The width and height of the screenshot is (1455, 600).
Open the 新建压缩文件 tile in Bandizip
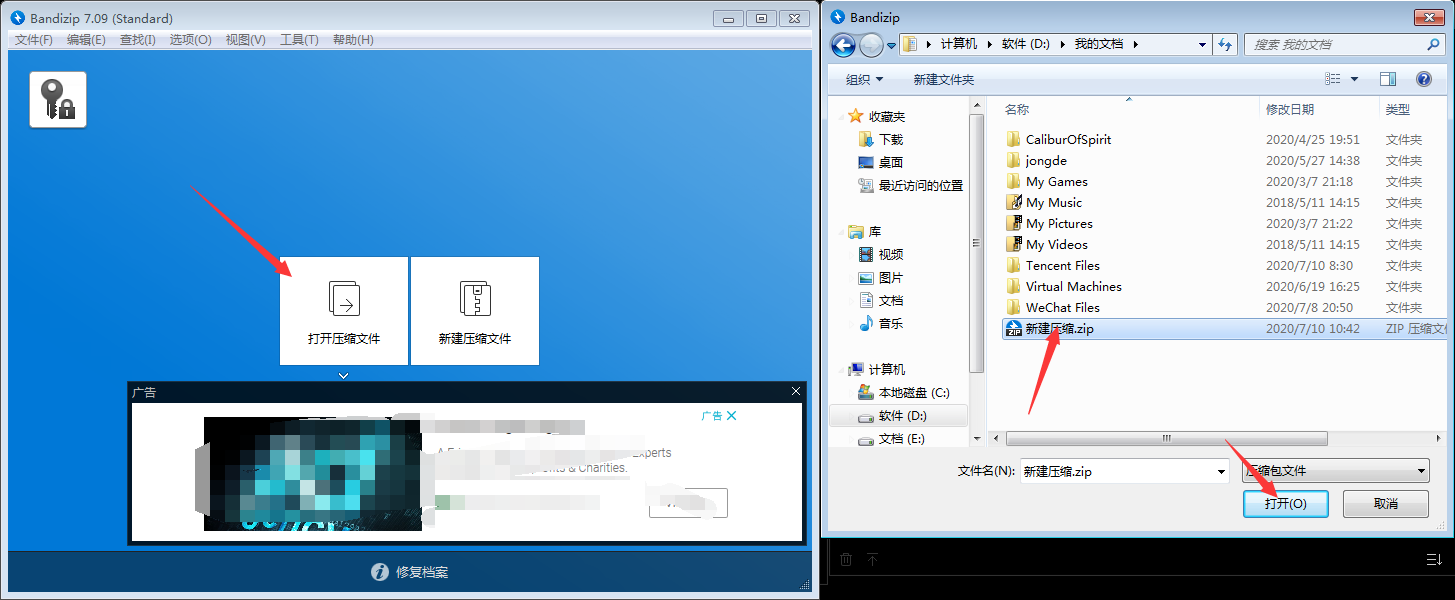pos(475,311)
